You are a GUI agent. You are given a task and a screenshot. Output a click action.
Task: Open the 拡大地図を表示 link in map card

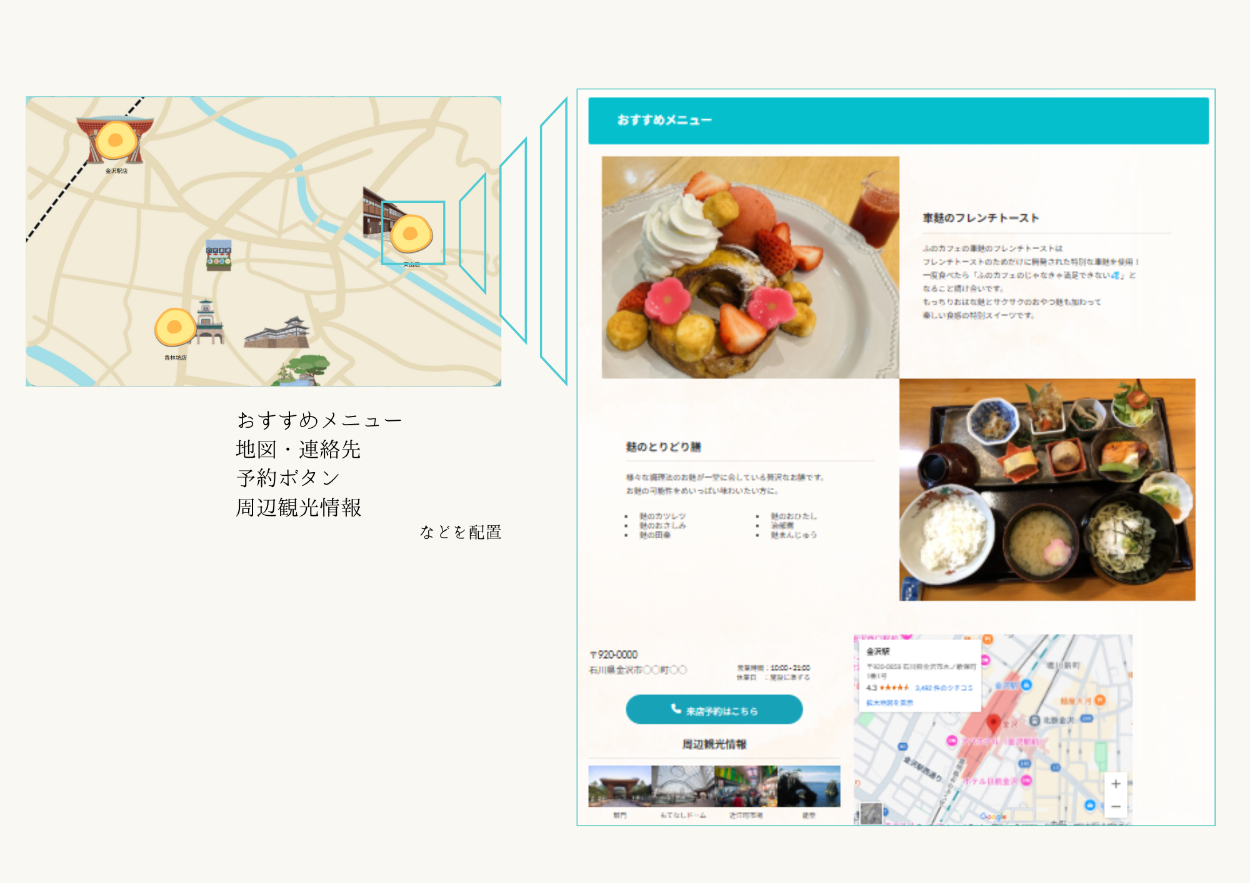click(x=889, y=702)
